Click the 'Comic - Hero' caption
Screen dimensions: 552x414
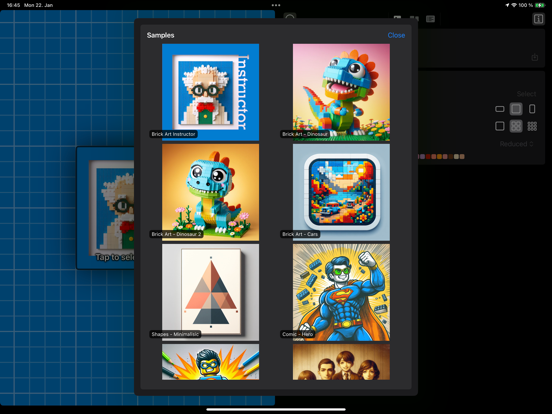click(297, 334)
